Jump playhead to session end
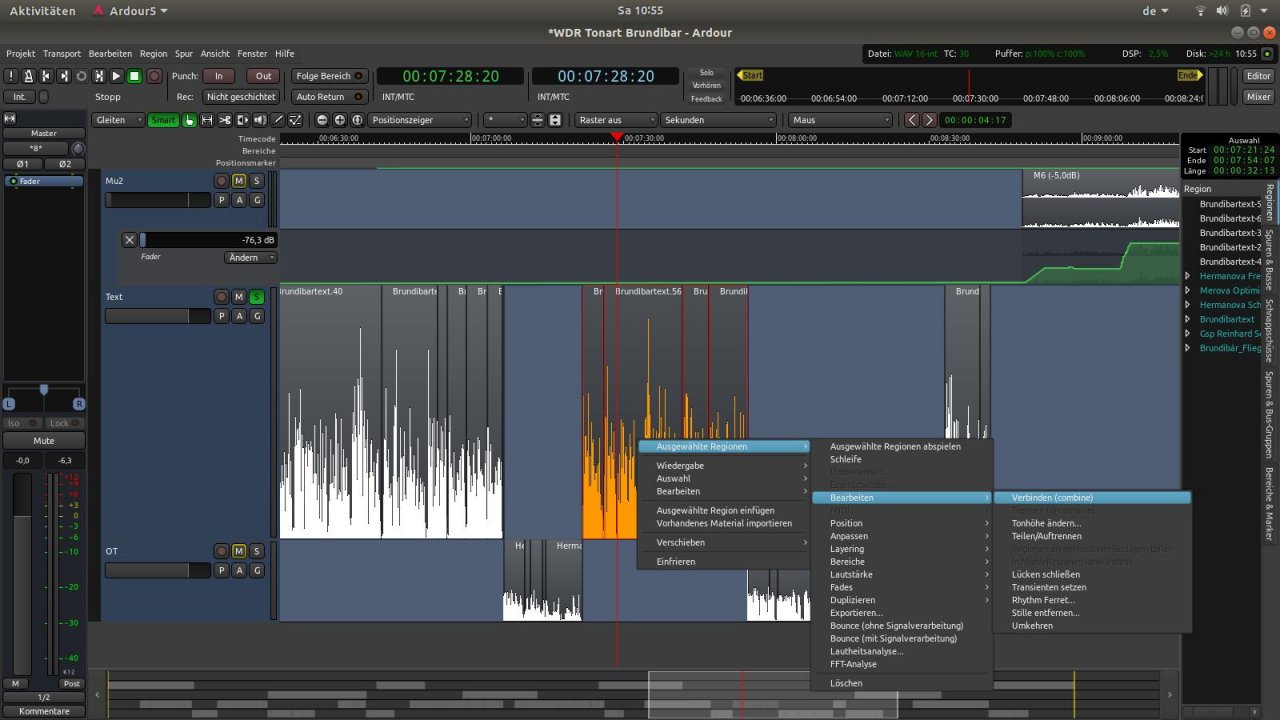The height and width of the screenshot is (720, 1280). (64, 76)
